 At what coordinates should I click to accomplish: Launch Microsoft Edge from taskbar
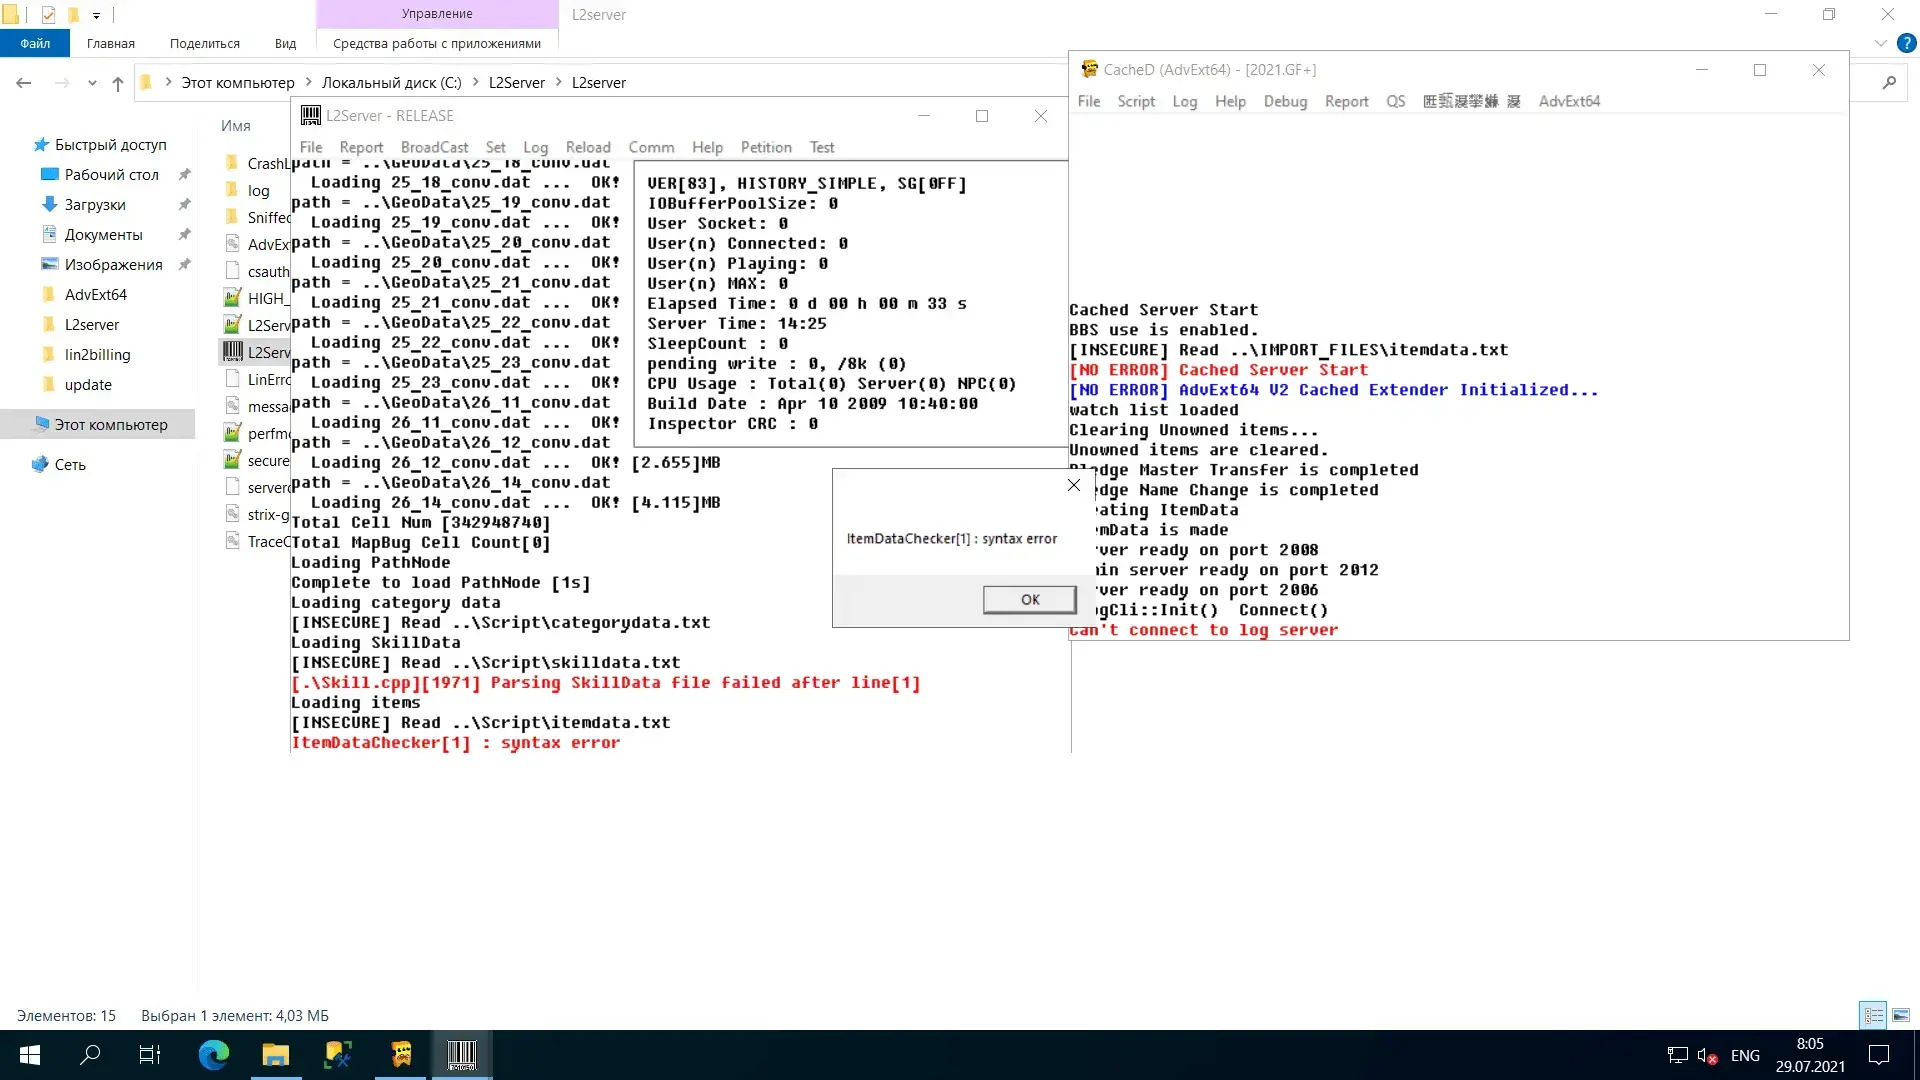213,1055
